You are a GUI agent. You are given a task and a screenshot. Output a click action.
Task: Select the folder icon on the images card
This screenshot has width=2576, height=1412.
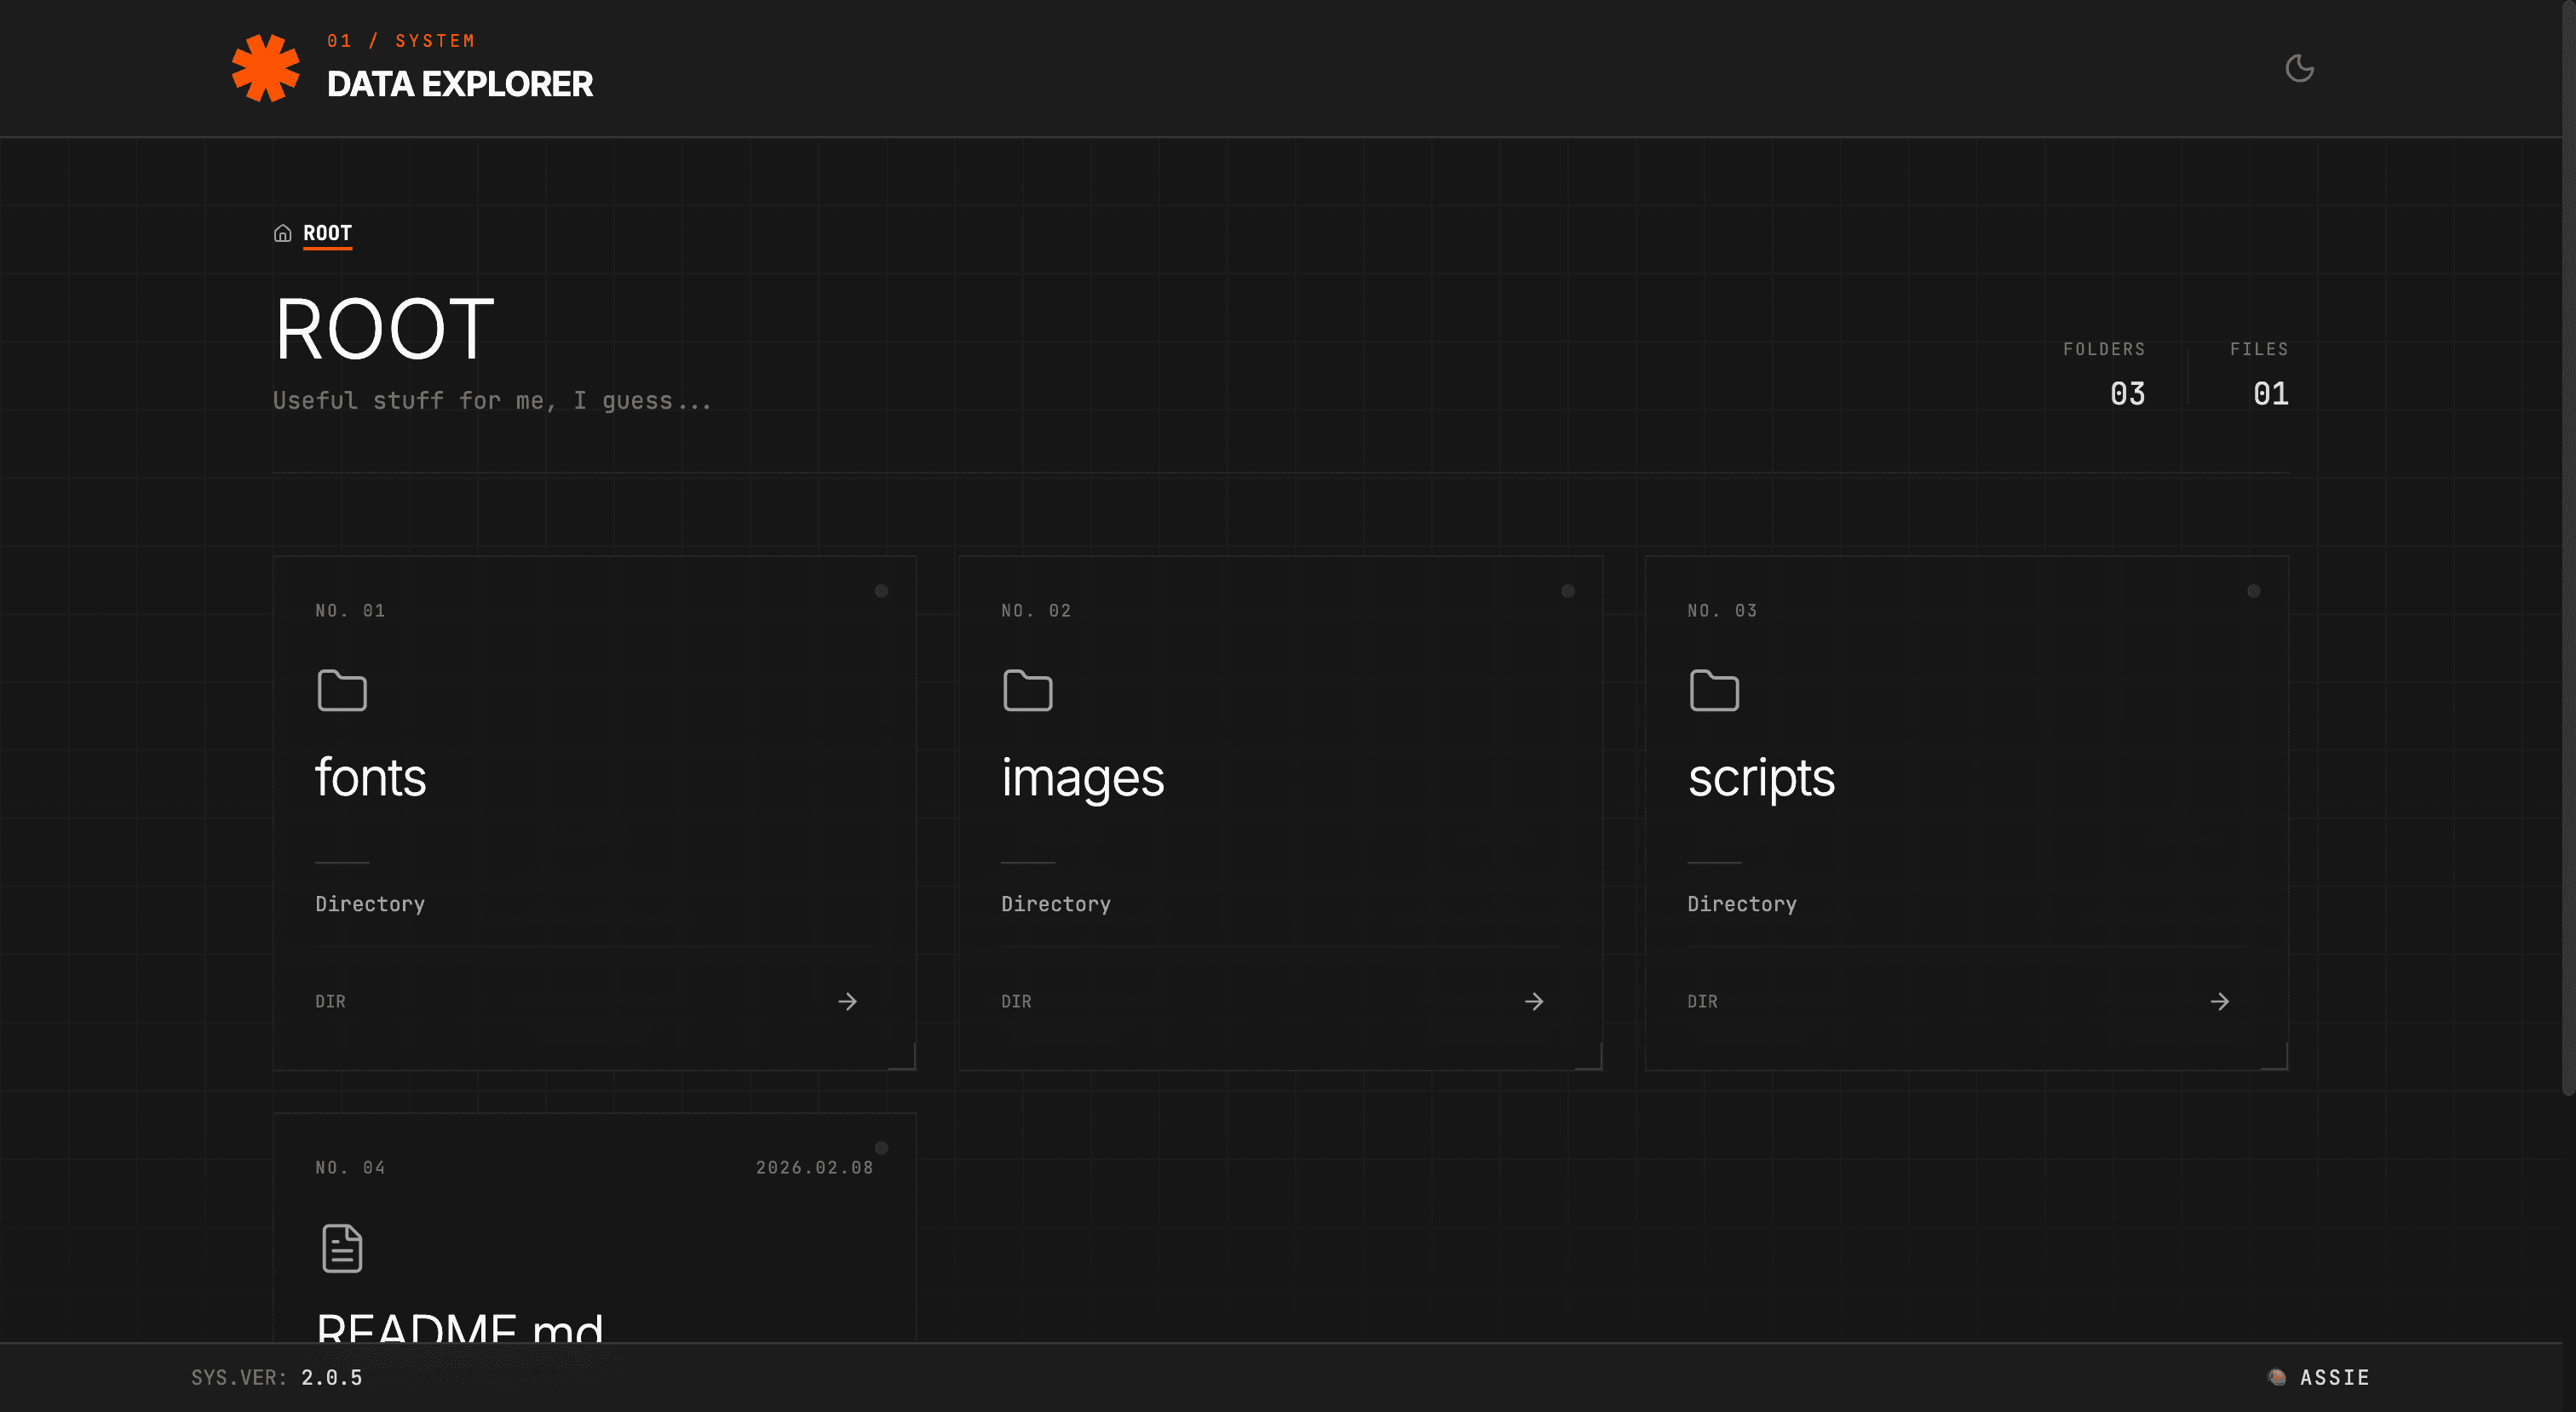[1027, 690]
